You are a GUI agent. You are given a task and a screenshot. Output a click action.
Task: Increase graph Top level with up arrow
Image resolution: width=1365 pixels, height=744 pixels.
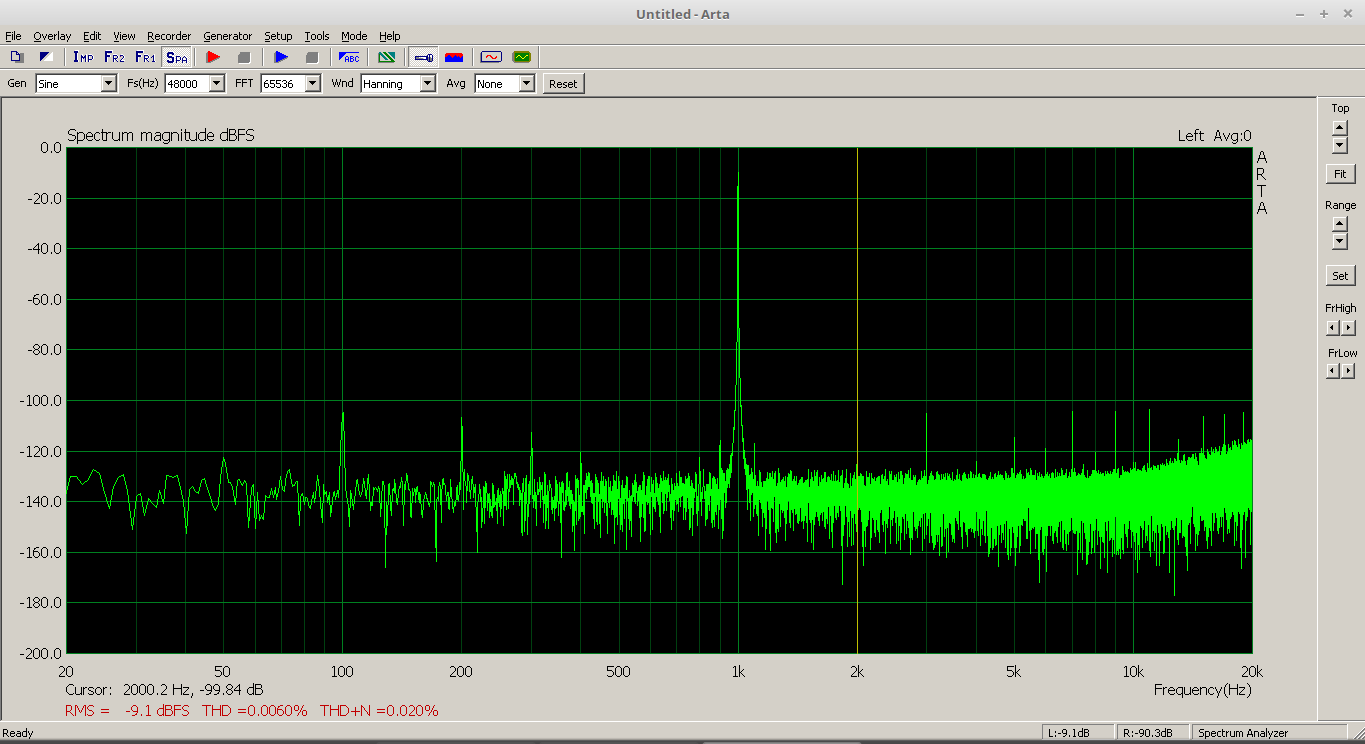[x=1340, y=127]
